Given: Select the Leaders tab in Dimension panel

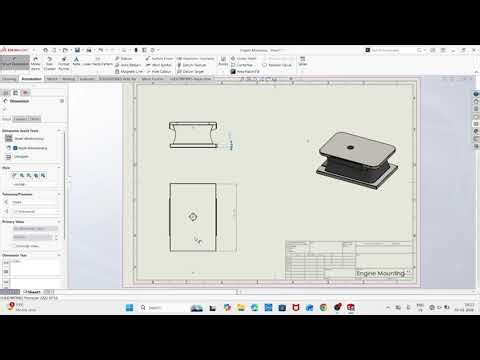Looking at the screenshot, I should pos(21,119).
